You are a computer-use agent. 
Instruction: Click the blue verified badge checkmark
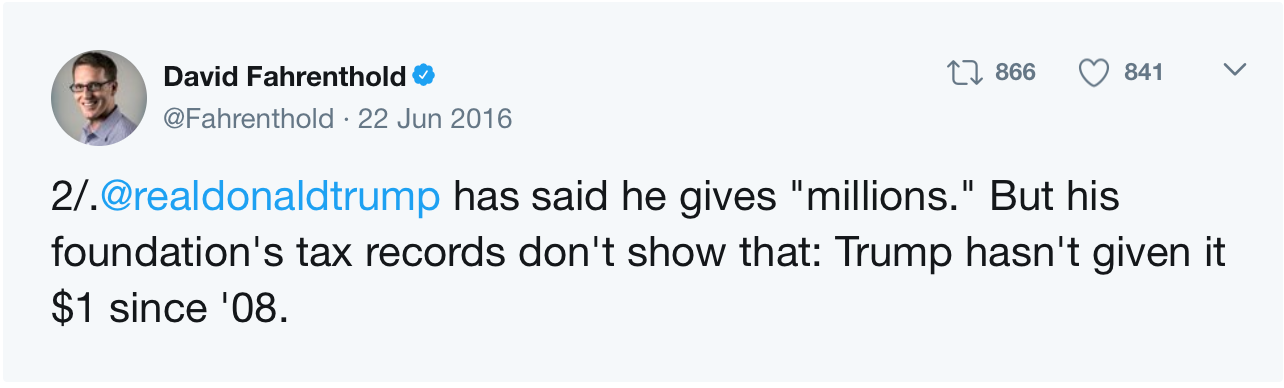coord(423,75)
